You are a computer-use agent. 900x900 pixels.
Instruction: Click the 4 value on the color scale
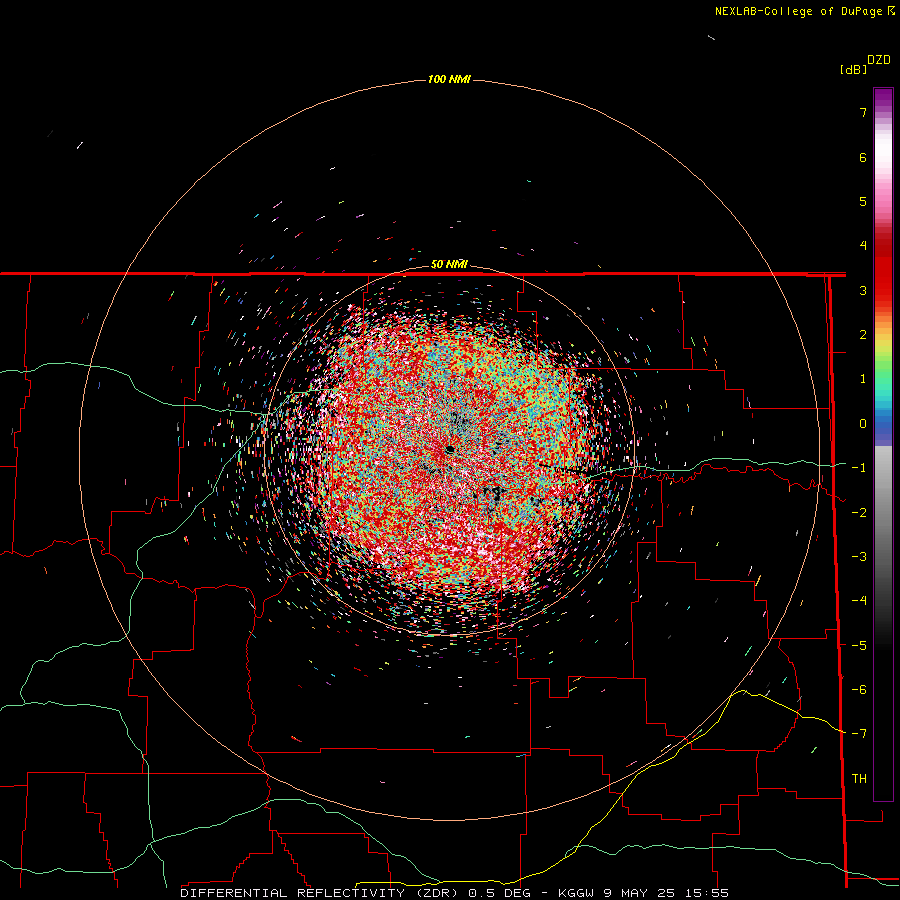tap(863, 246)
